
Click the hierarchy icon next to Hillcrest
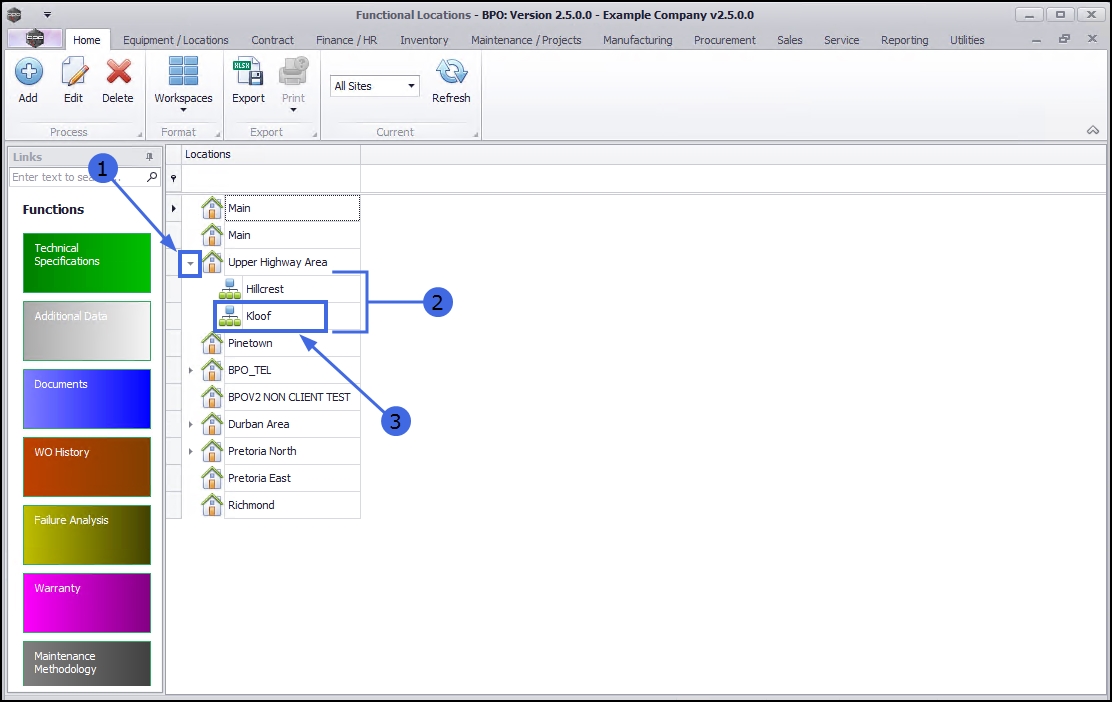click(230, 289)
